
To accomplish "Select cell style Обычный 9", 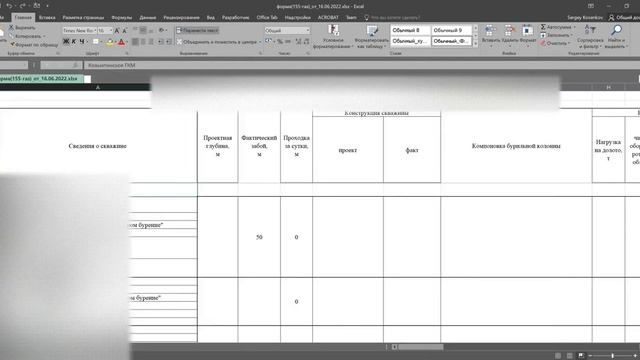I will point(451,30).
